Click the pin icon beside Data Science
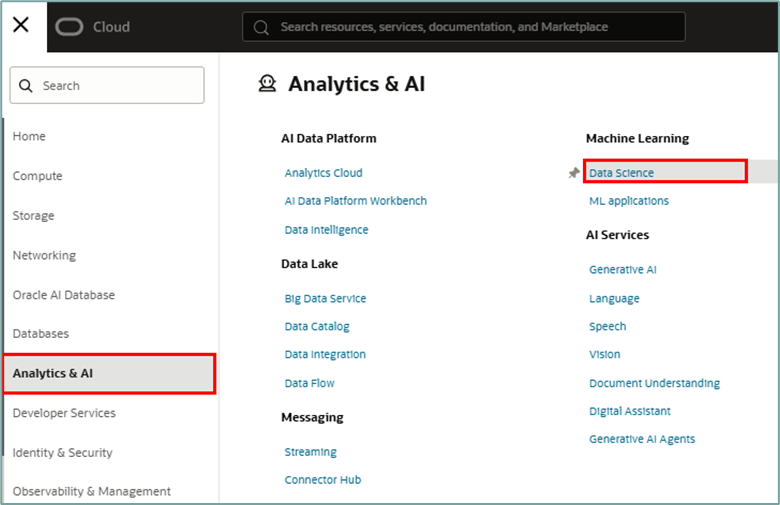 (574, 173)
